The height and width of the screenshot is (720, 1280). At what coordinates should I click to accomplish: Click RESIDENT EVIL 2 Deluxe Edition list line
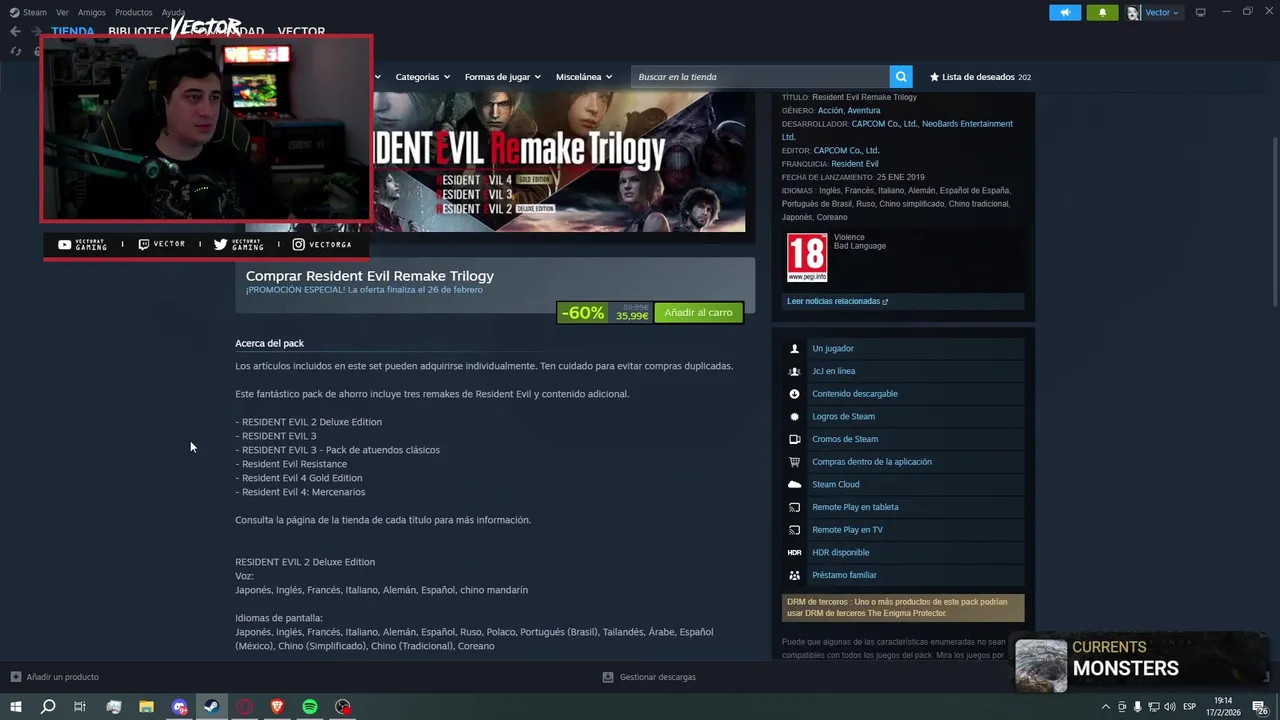pyautogui.click(x=308, y=422)
